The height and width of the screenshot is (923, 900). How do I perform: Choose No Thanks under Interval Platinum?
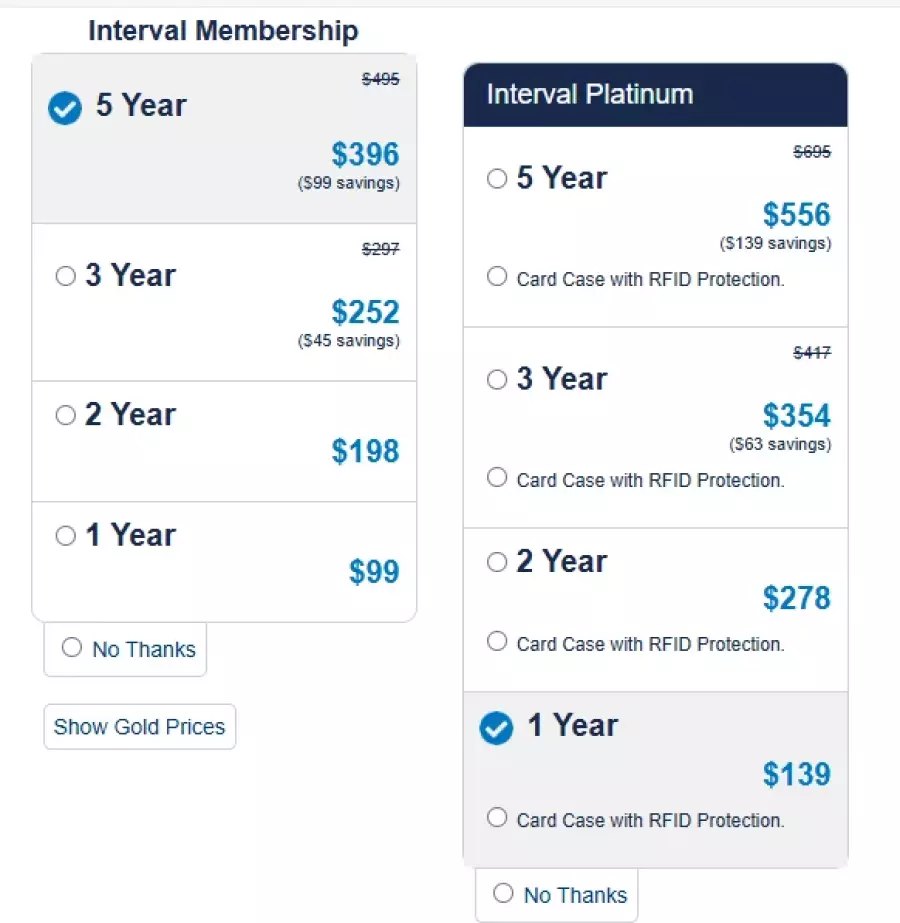pos(503,893)
